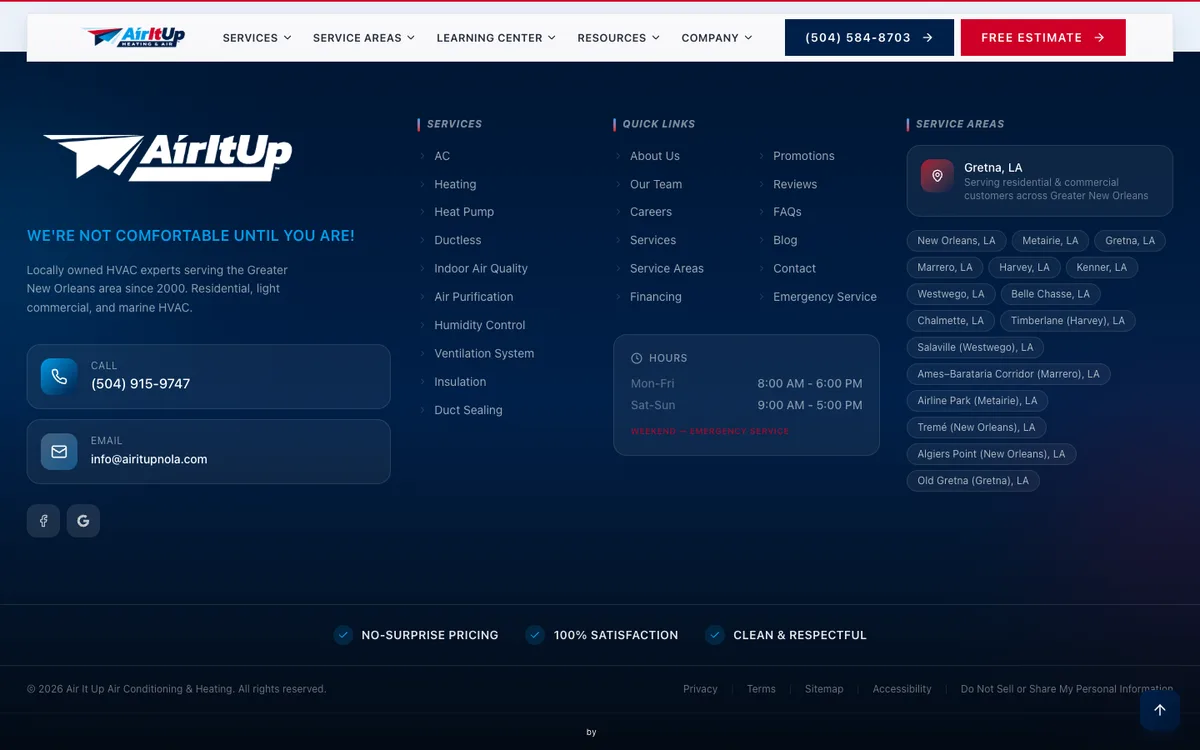Screen dimensions: 1200x750
Task: Click the info@airitupnola.com email card
Action: [x=209, y=452]
